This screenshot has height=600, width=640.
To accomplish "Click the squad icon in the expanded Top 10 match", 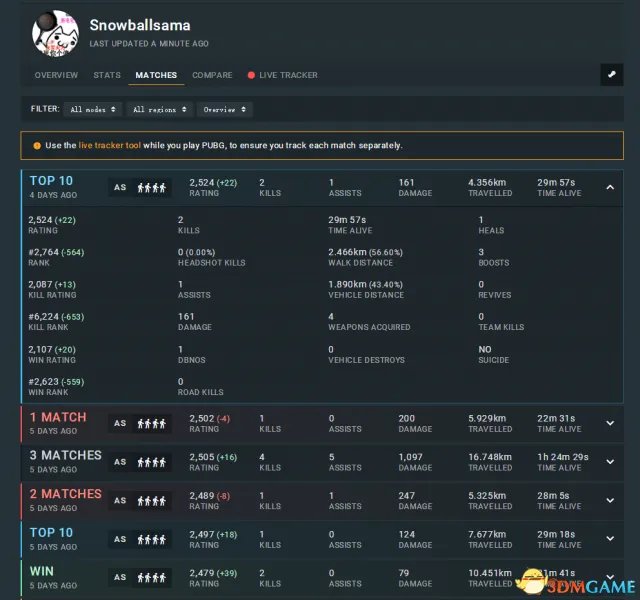I will tap(152, 187).
